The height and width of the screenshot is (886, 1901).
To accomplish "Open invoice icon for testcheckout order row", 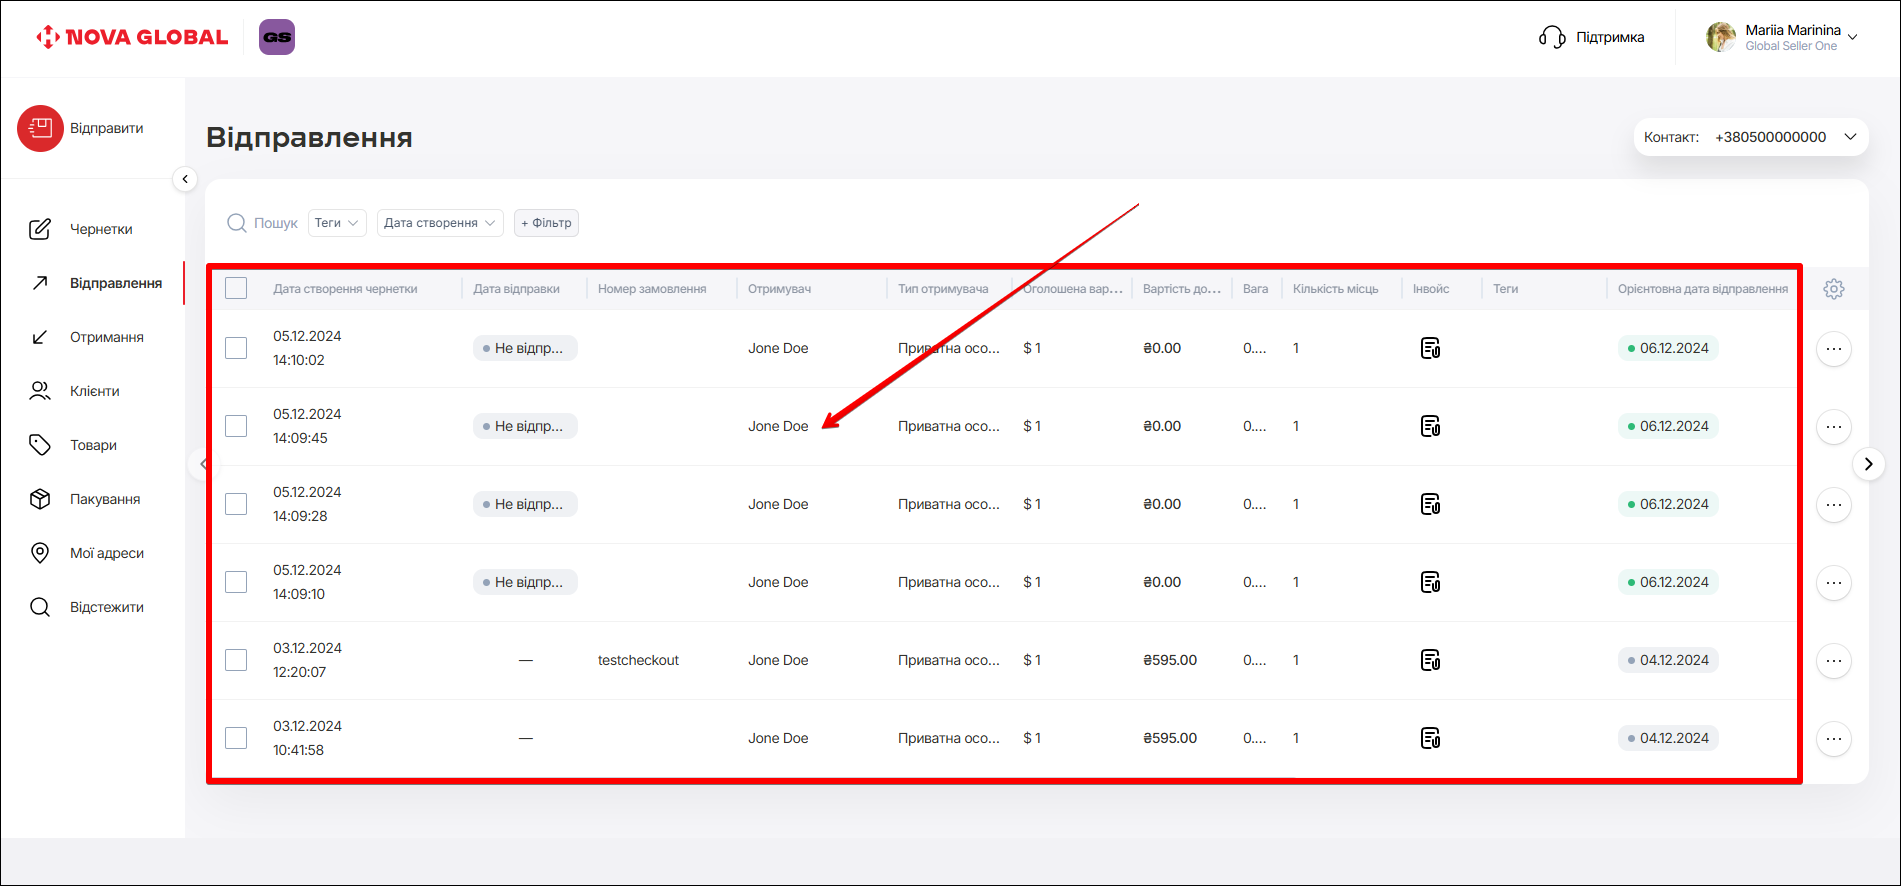I will pos(1430,660).
